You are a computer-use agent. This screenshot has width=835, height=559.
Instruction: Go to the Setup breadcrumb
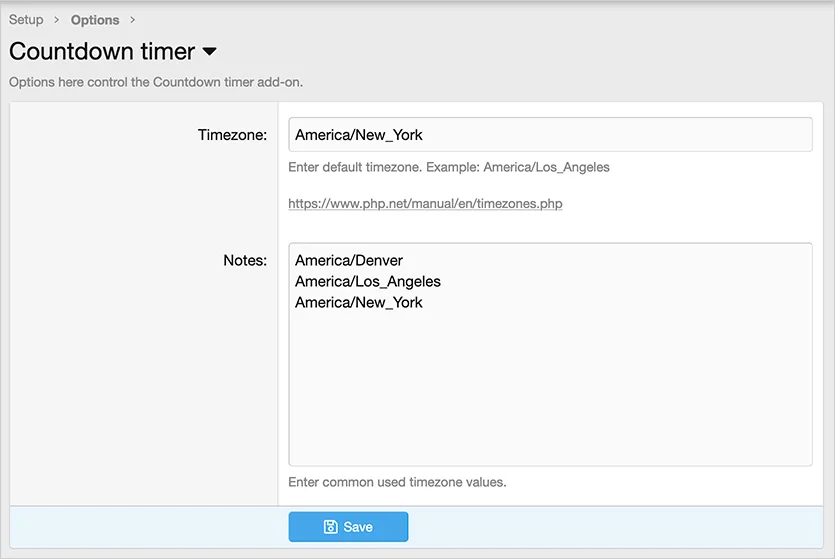(26, 20)
